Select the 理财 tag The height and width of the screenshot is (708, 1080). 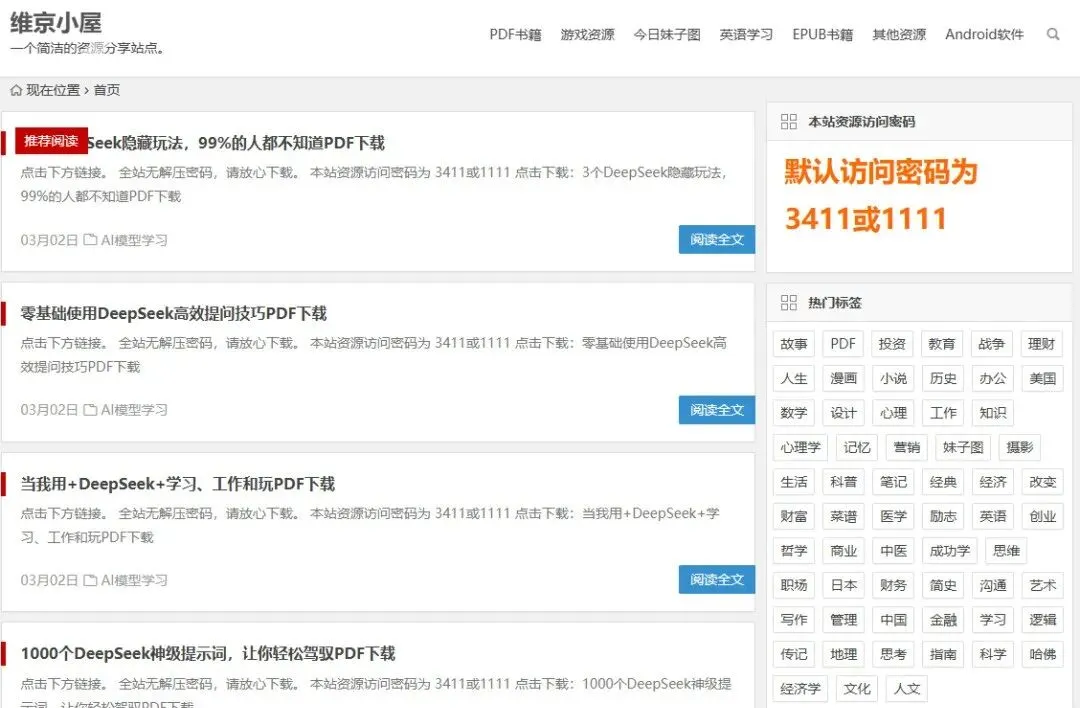1042,344
